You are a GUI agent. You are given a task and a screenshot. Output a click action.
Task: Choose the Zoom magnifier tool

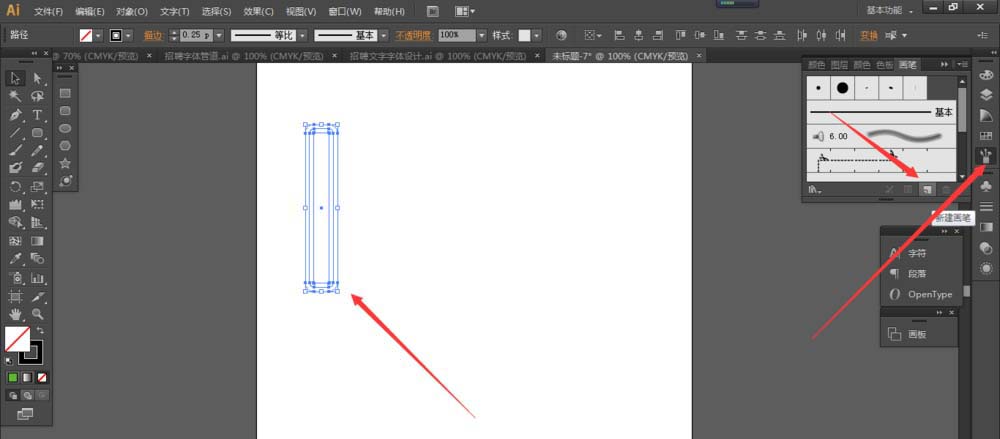[38, 314]
